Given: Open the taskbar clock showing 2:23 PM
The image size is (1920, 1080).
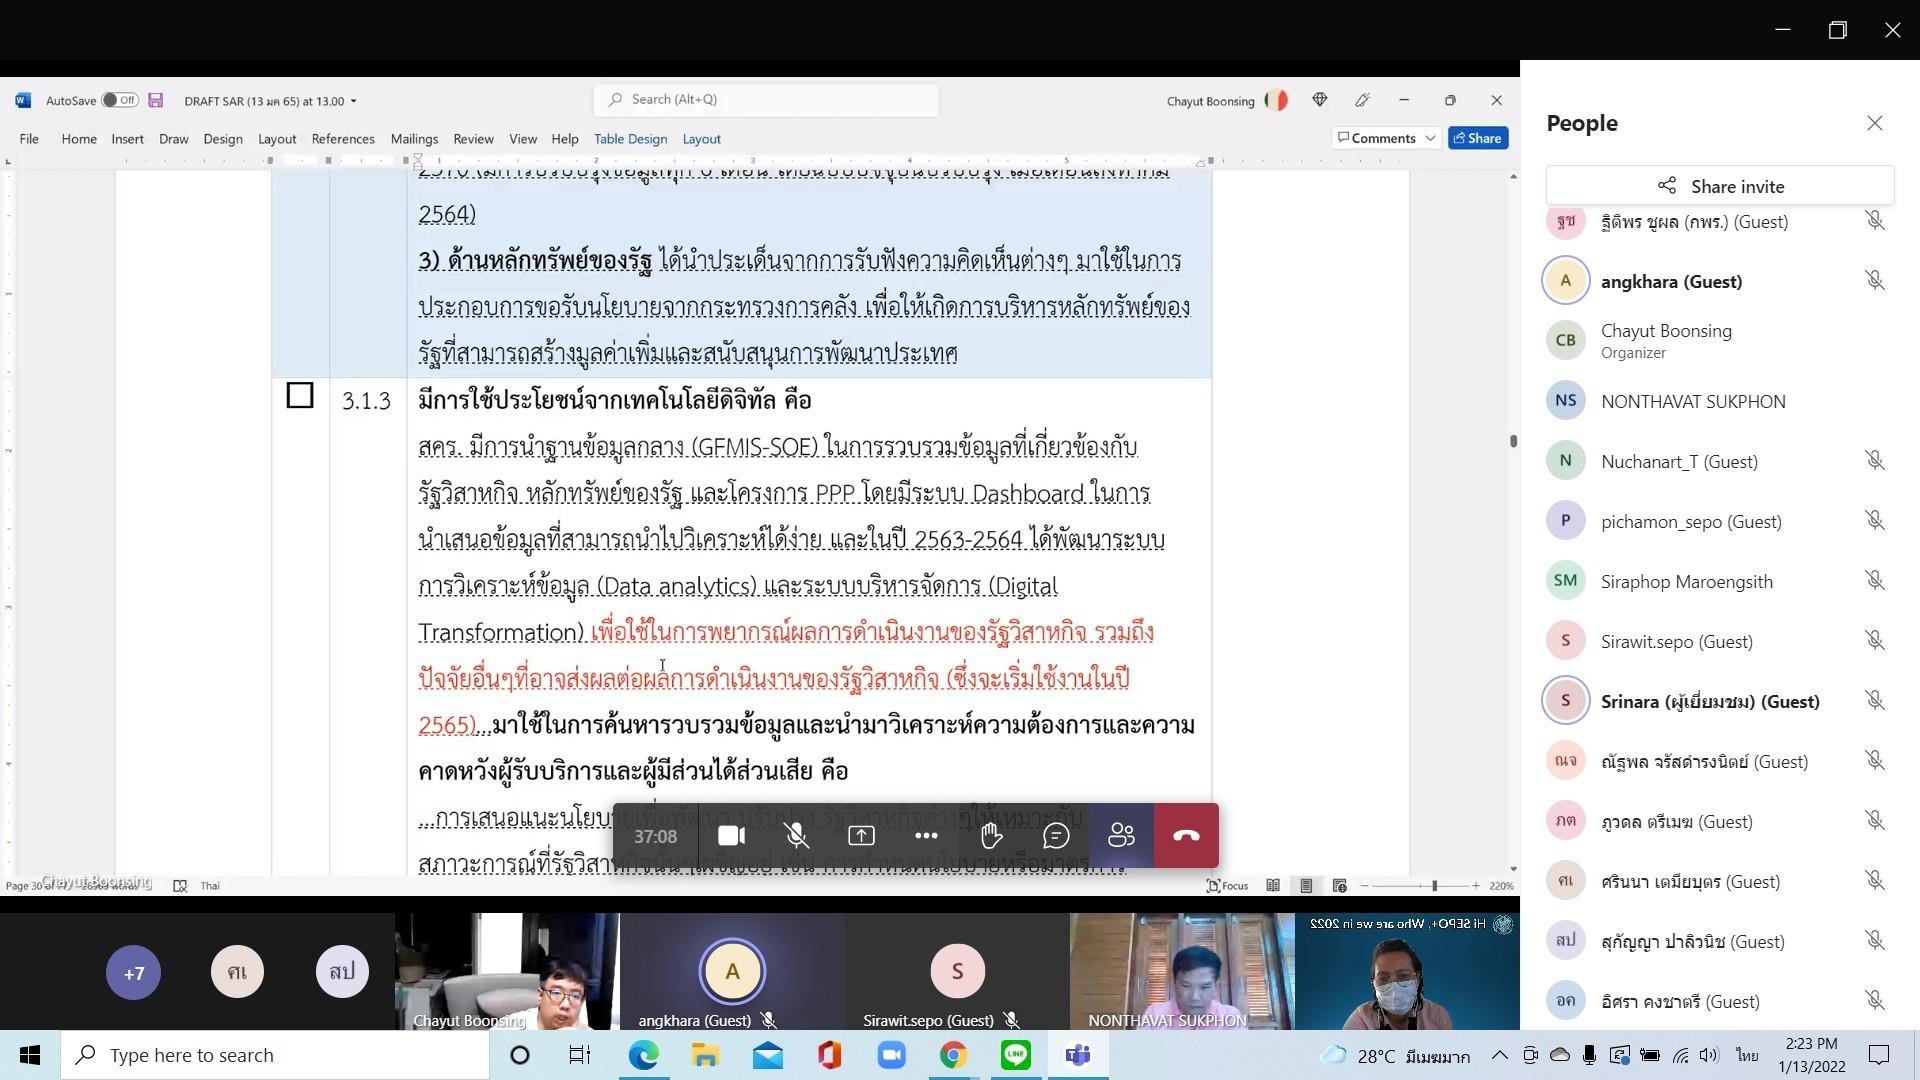Looking at the screenshot, I should pos(1811,1055).
